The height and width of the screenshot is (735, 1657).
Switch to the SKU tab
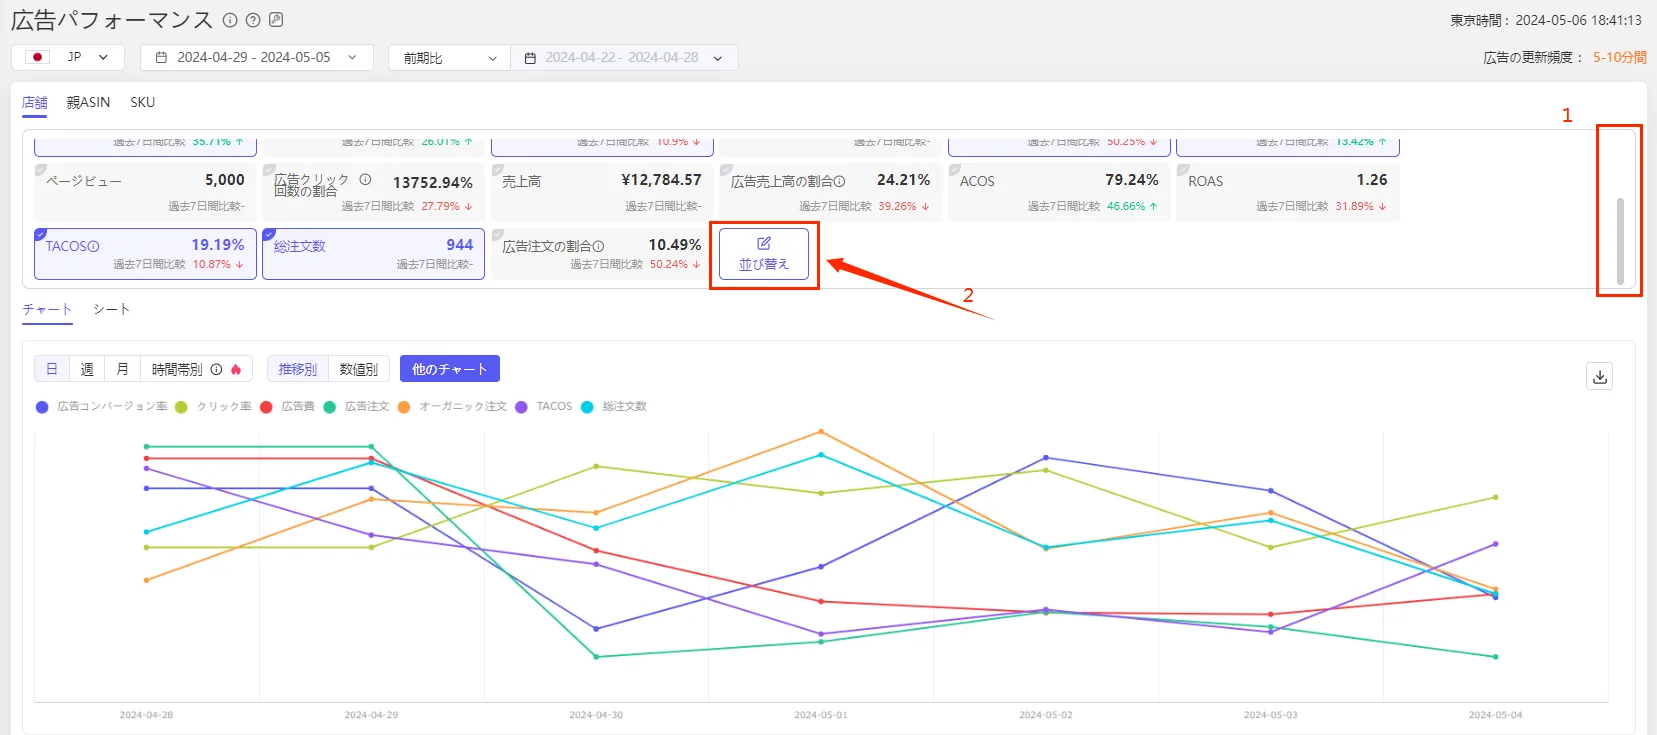143,102
